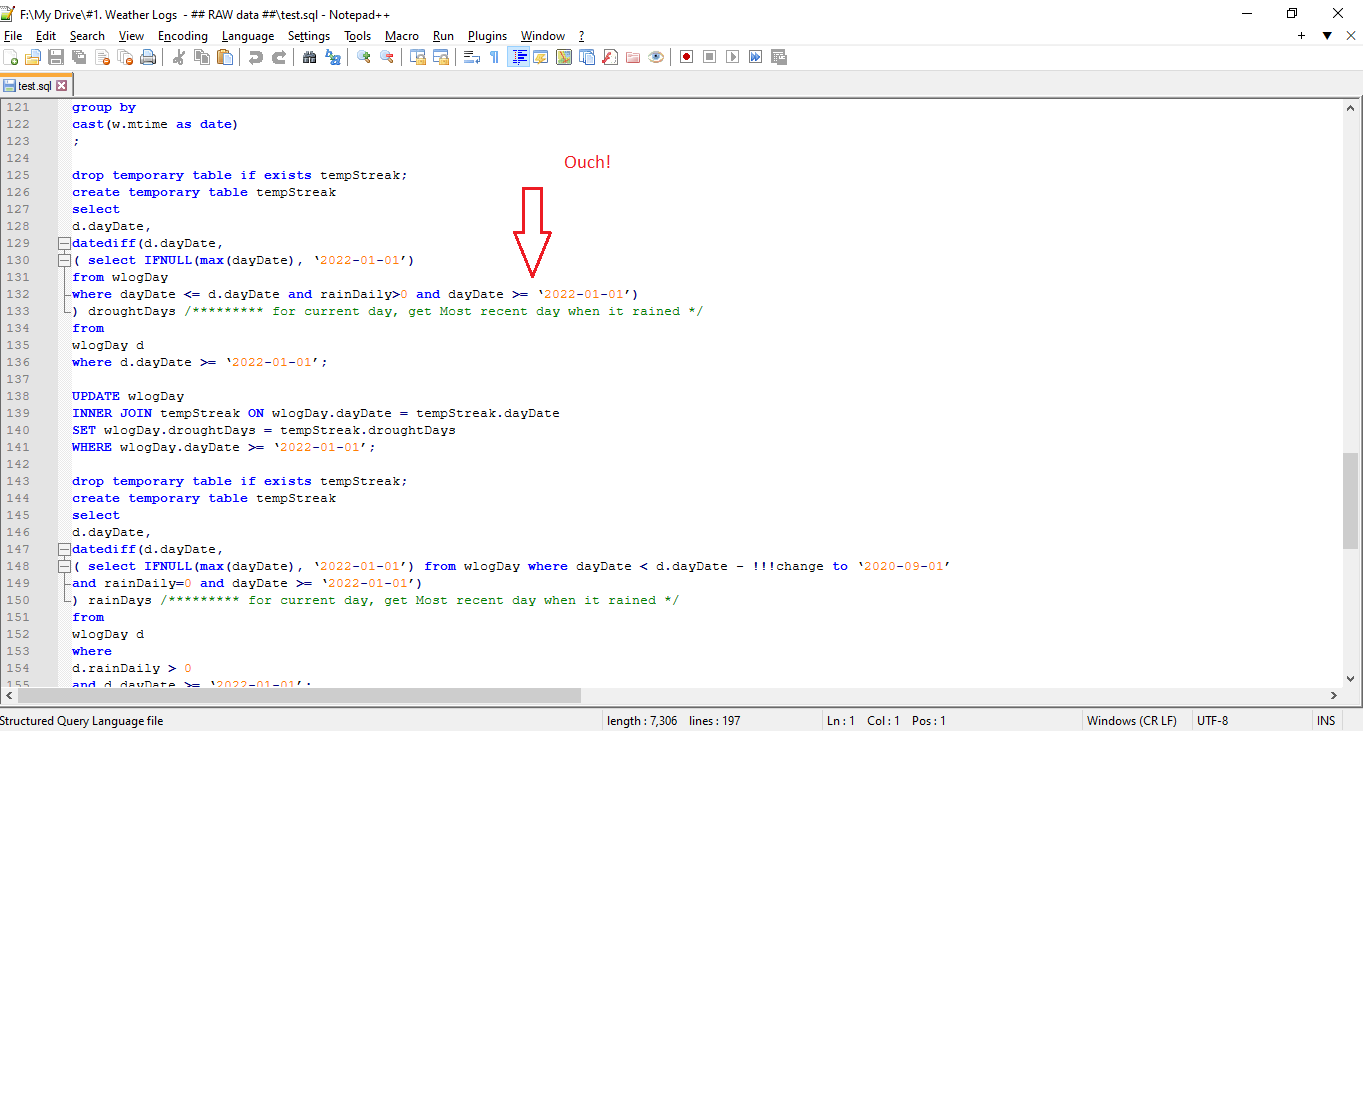
Task: Open the Plugins menu
Action: click(x=487, y=36)
